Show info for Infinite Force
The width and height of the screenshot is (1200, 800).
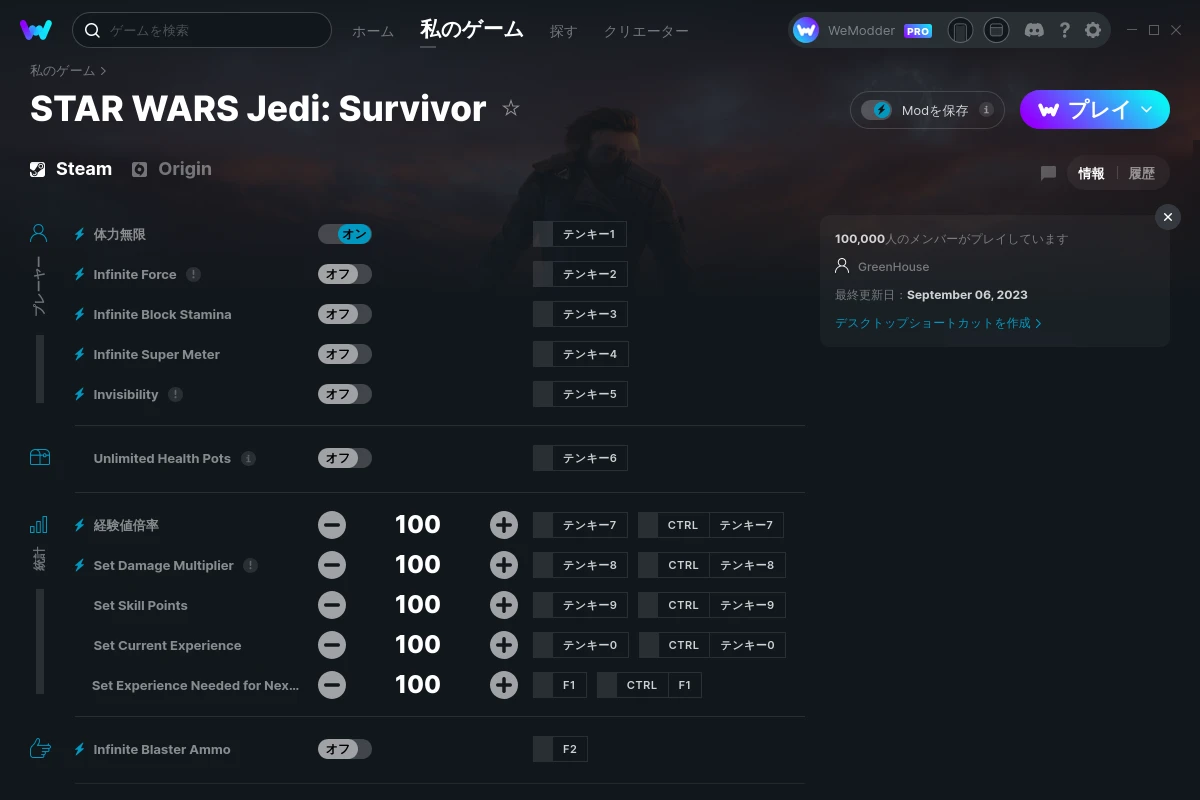pyautogui.click(x=193, y=274)
